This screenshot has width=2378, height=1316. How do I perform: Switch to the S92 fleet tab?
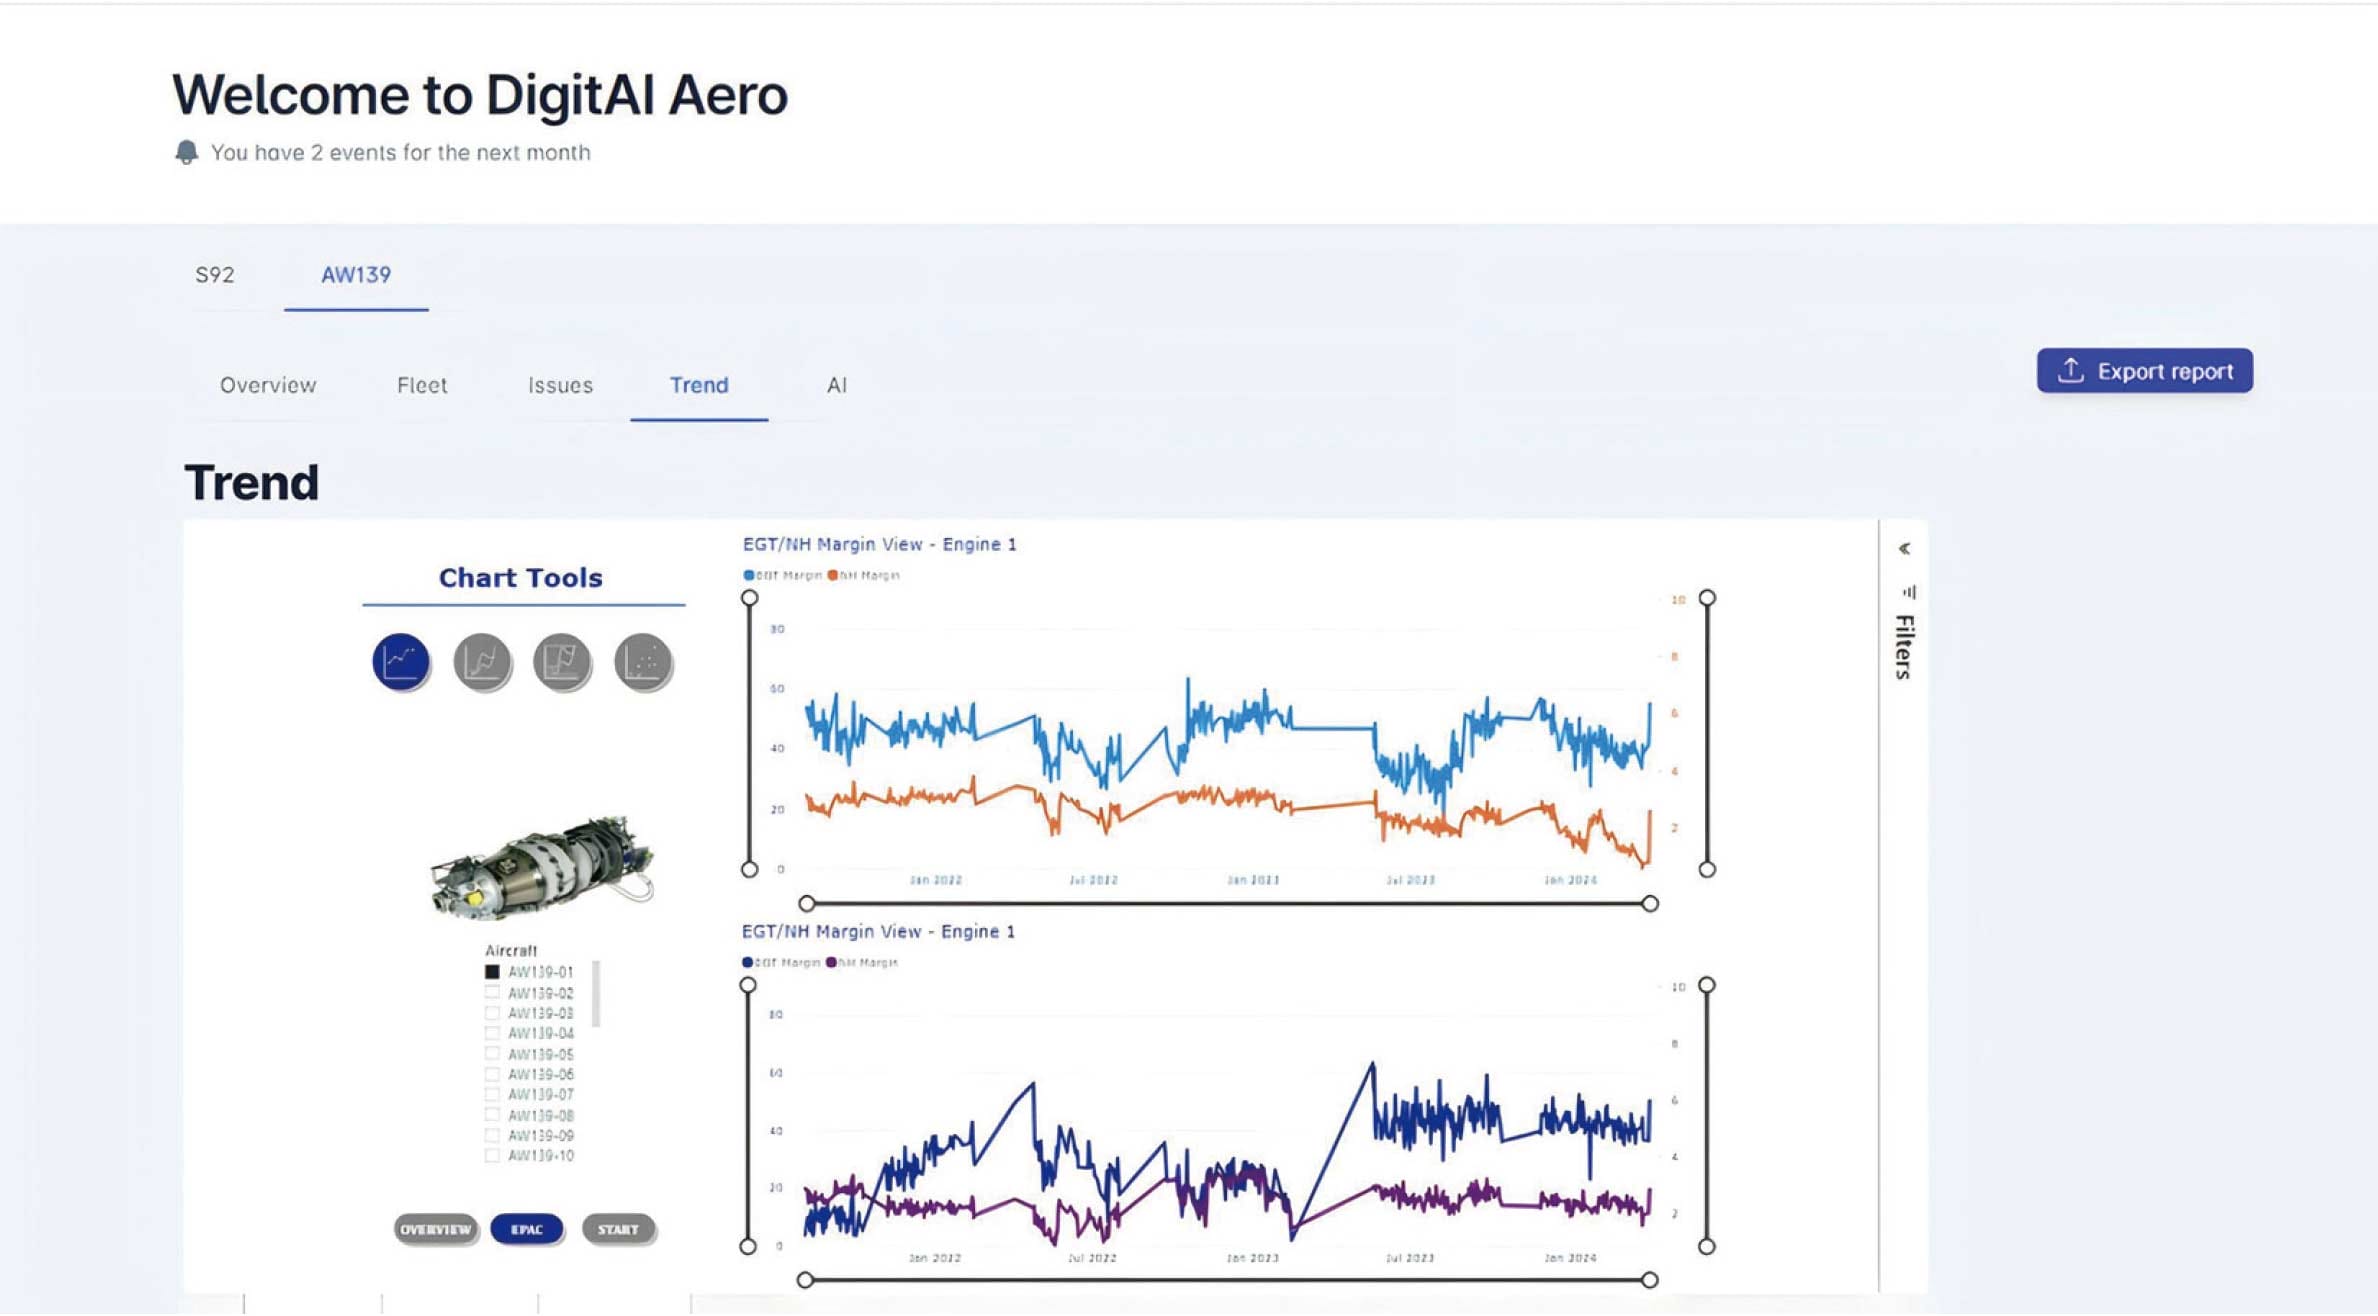coord(214,275)
